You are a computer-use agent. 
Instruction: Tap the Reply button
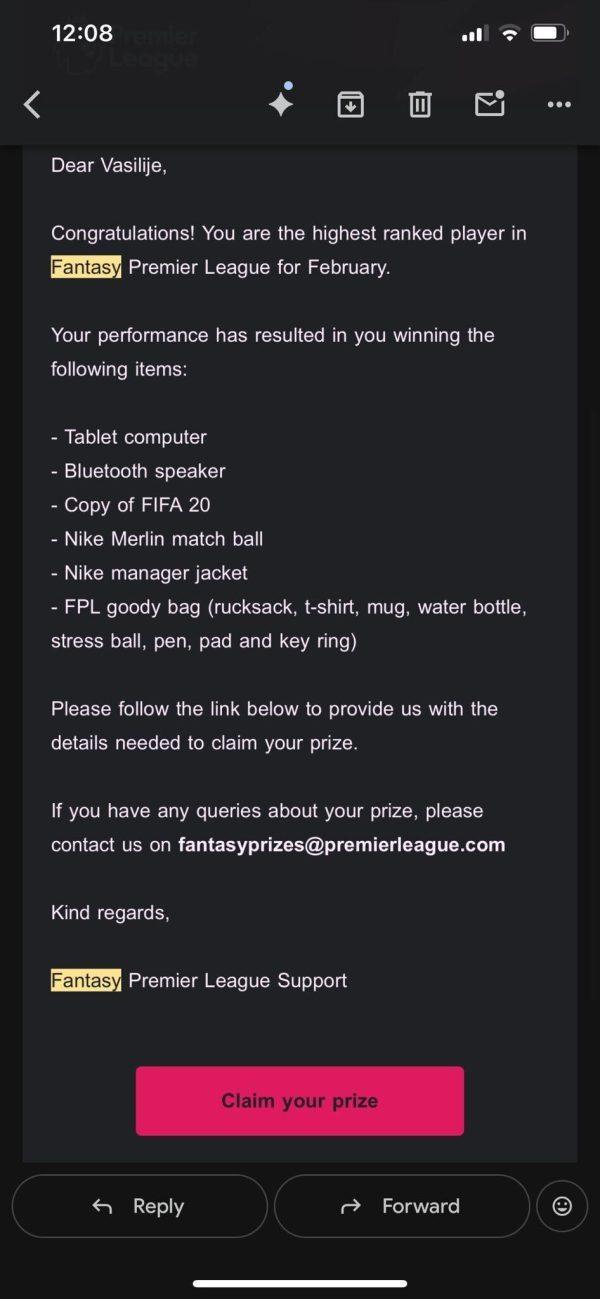tap(140, 1206)
